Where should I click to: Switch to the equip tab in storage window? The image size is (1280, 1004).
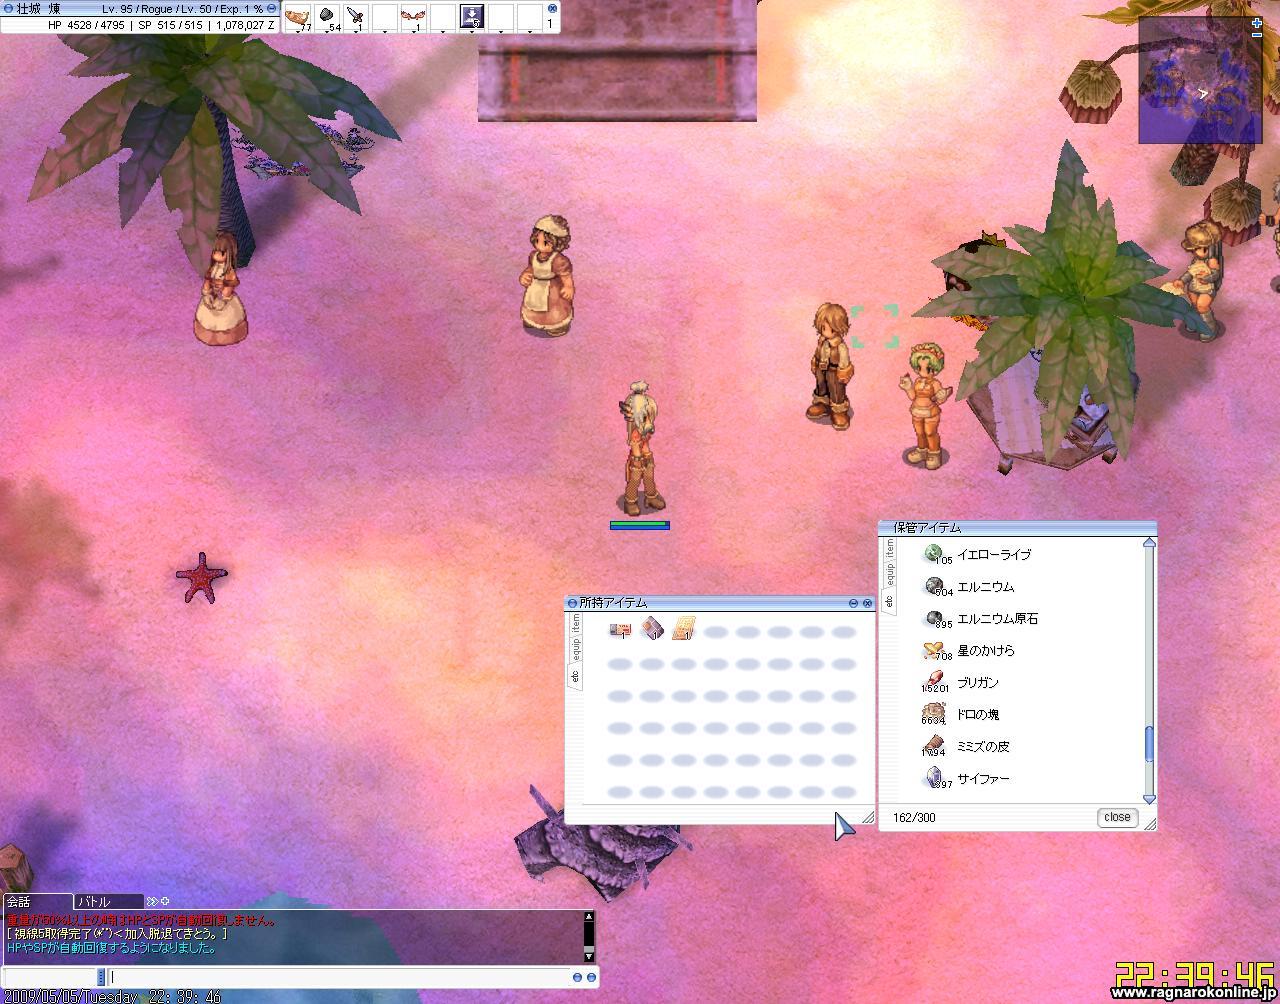[x=890, y=575]
